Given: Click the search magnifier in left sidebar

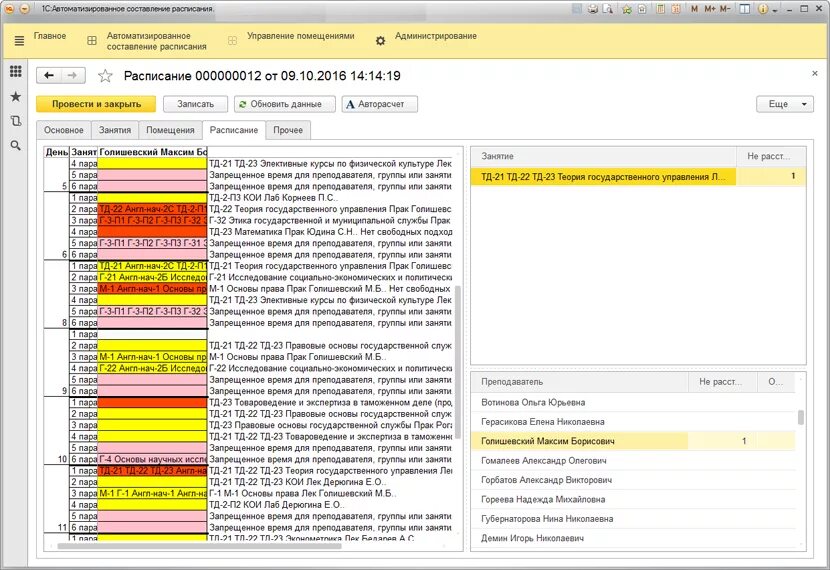Looking at the screenshot, I should click(16, 145).
